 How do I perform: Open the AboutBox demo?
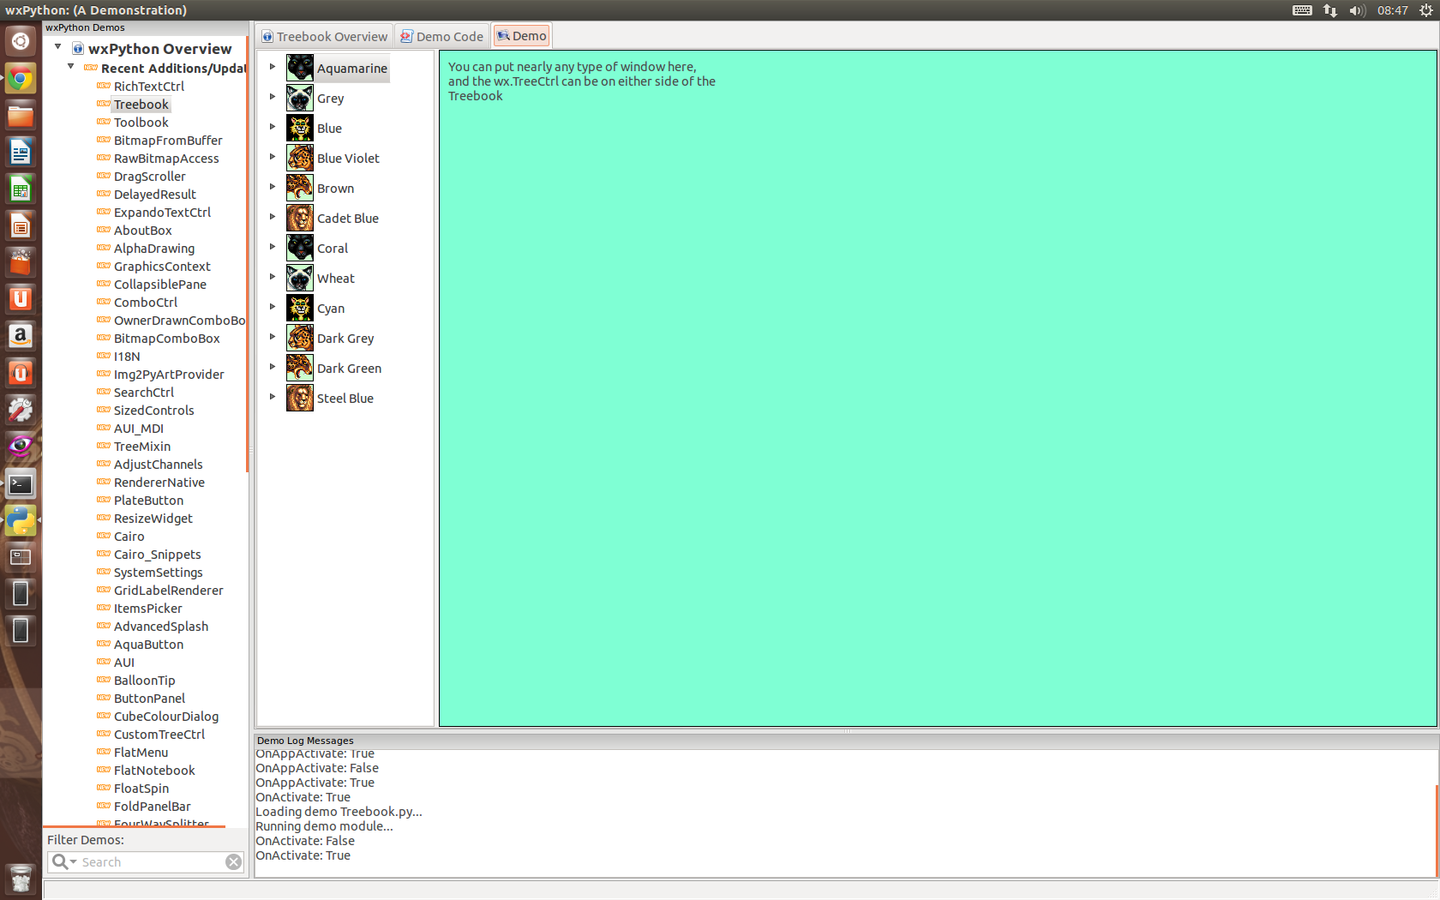pos(143,230)
